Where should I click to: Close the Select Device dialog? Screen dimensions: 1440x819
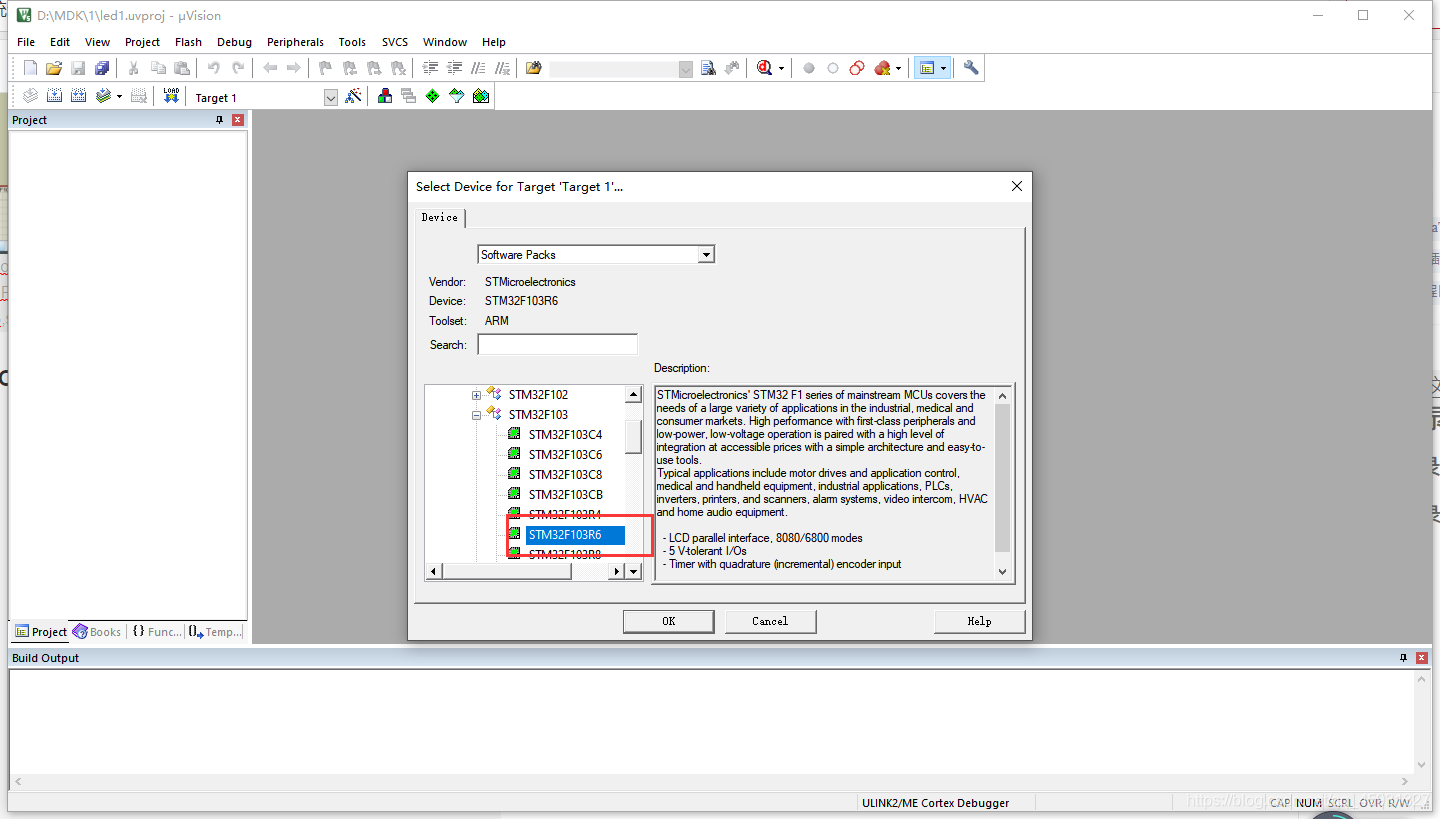1017,186
